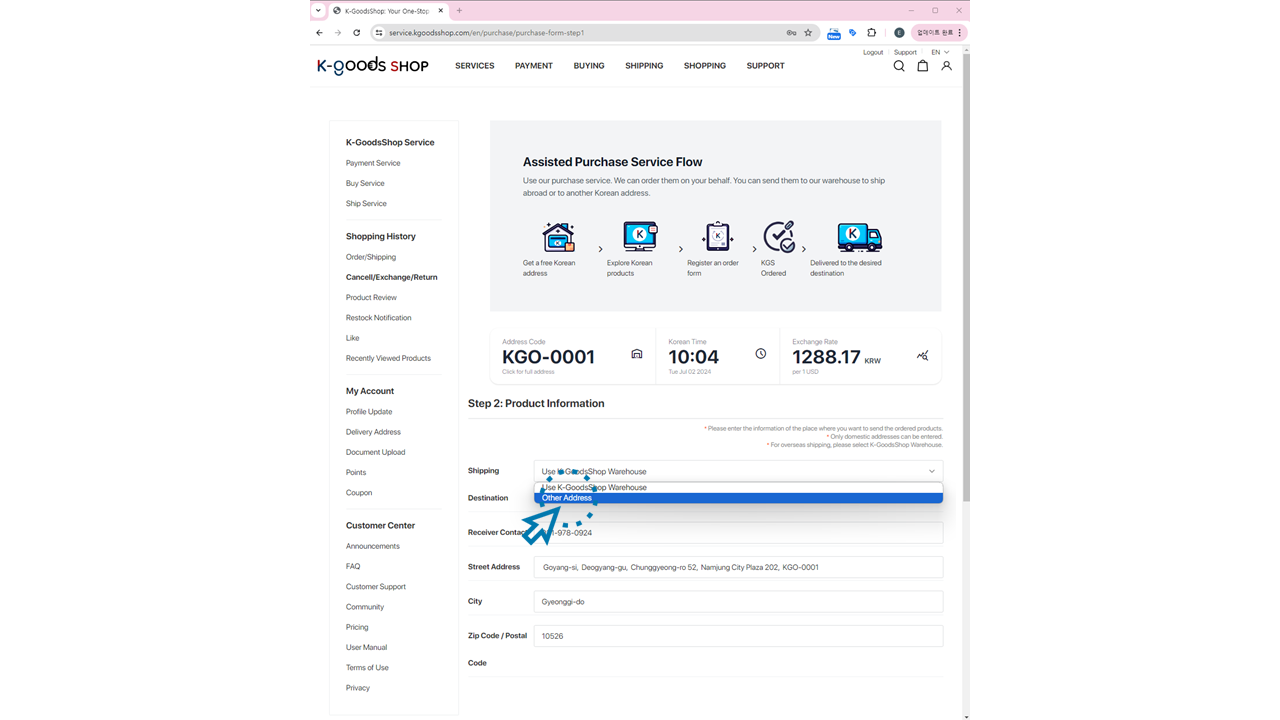Click the page's vertical scrollbar
The image size is (1280, 720).
964,300
